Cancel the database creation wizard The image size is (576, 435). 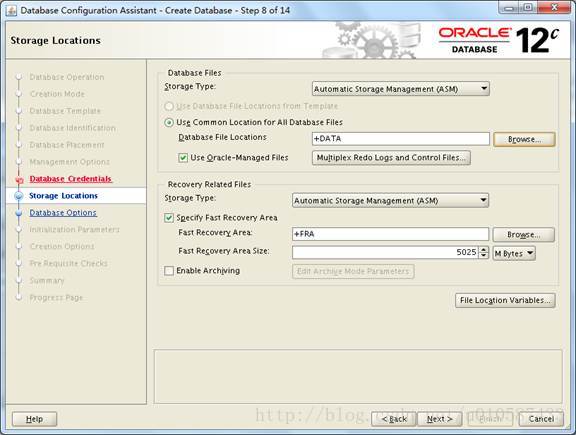541,419
